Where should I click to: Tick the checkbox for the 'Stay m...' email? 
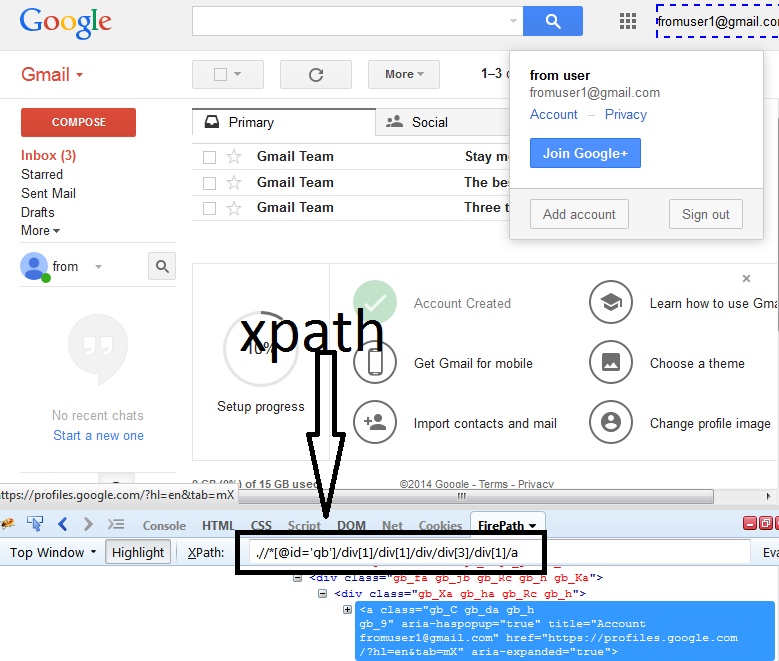[210, 158]
